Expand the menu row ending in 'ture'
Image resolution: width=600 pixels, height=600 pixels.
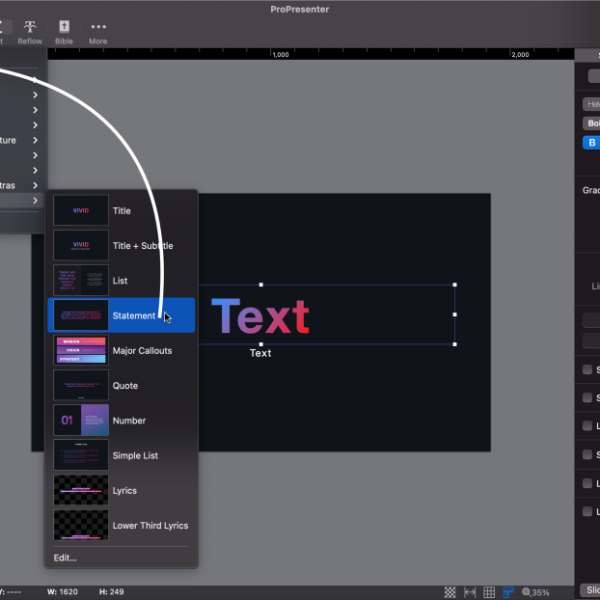click(x=22, y=140)
